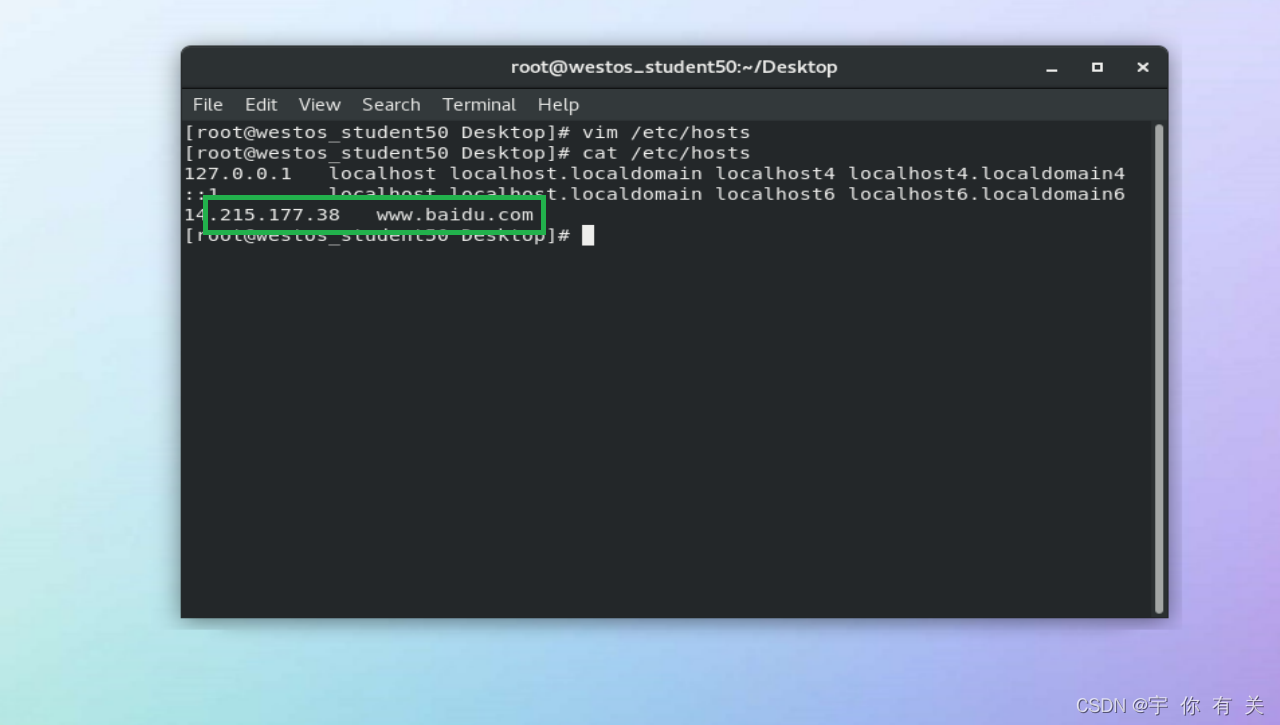Screen dimensions: 1280x725
Task: Minimize the terminal window
Action: pyautogui.click(x=1052, y=68)
